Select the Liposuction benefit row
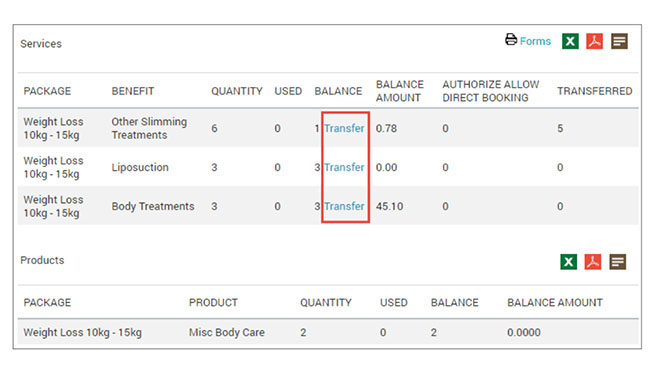 point(327,167)
